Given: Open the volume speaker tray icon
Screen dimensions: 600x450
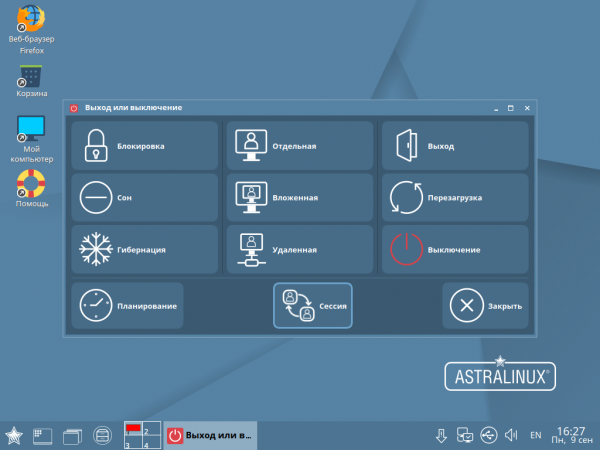Looking at the screenshot, I should (511, 435).
